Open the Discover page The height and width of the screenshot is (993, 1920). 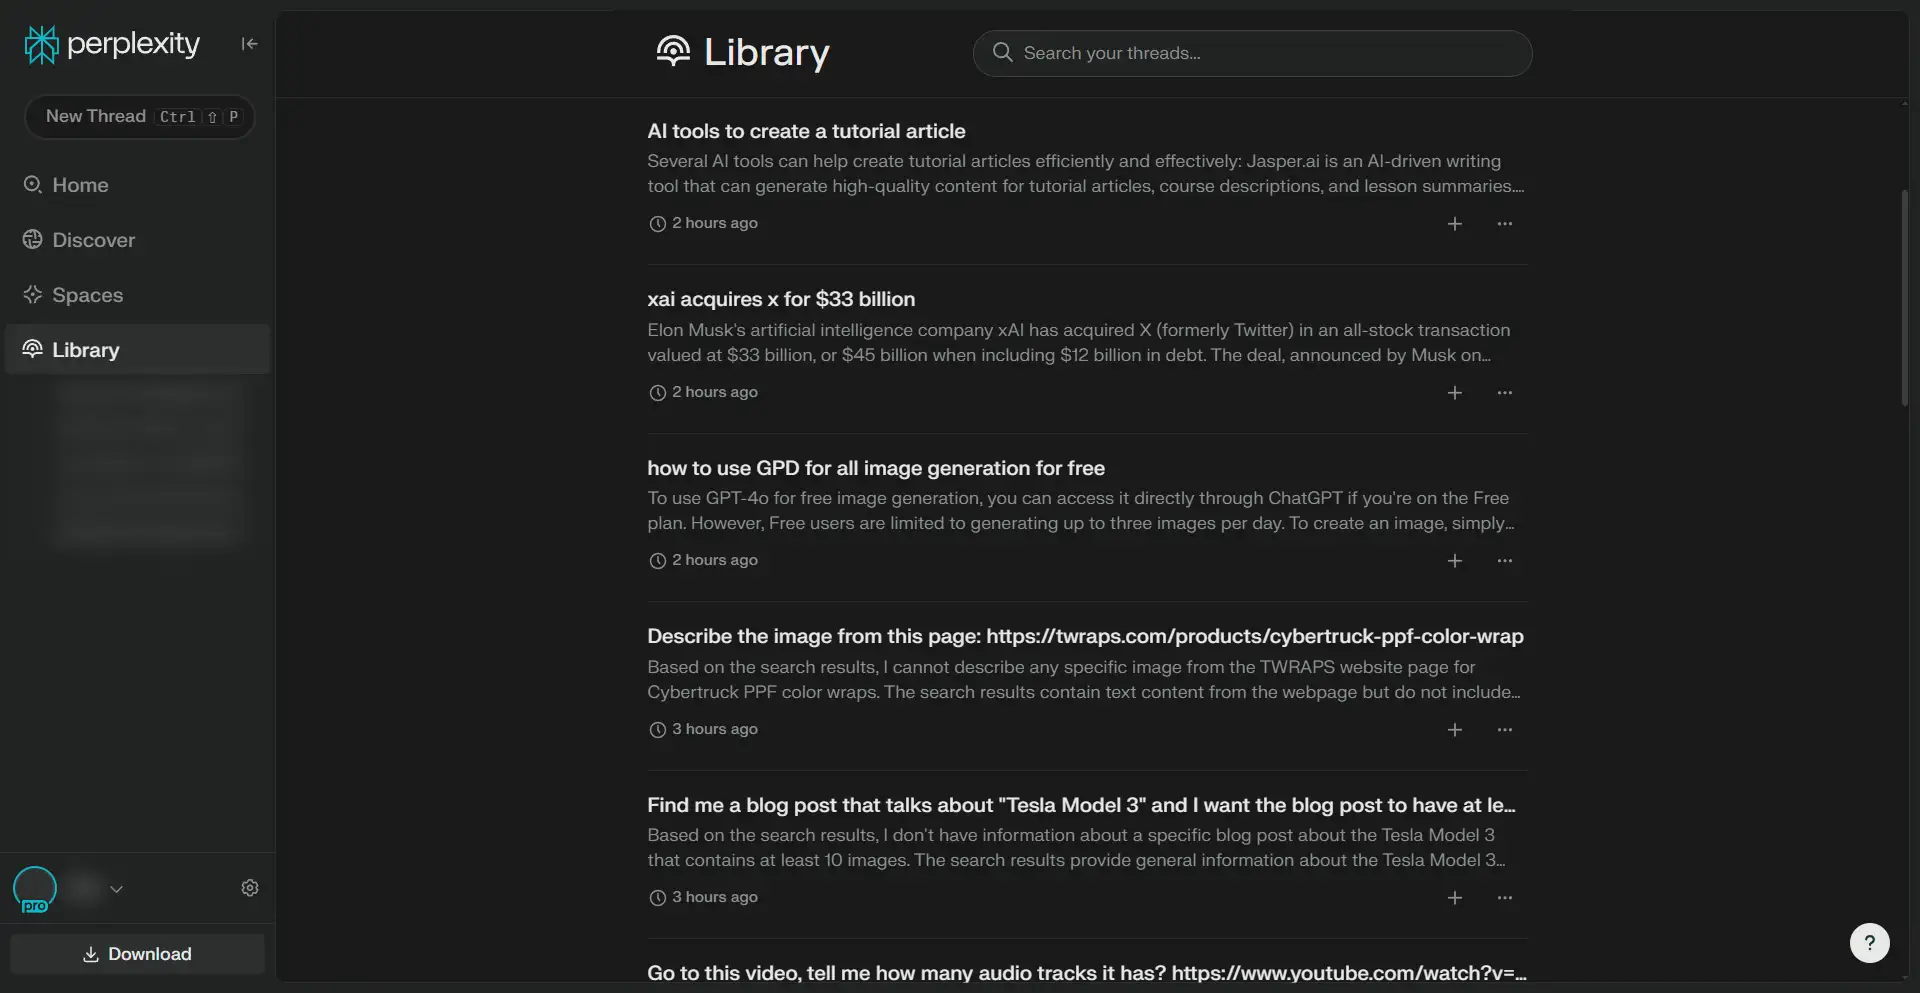tap(93, 240)
